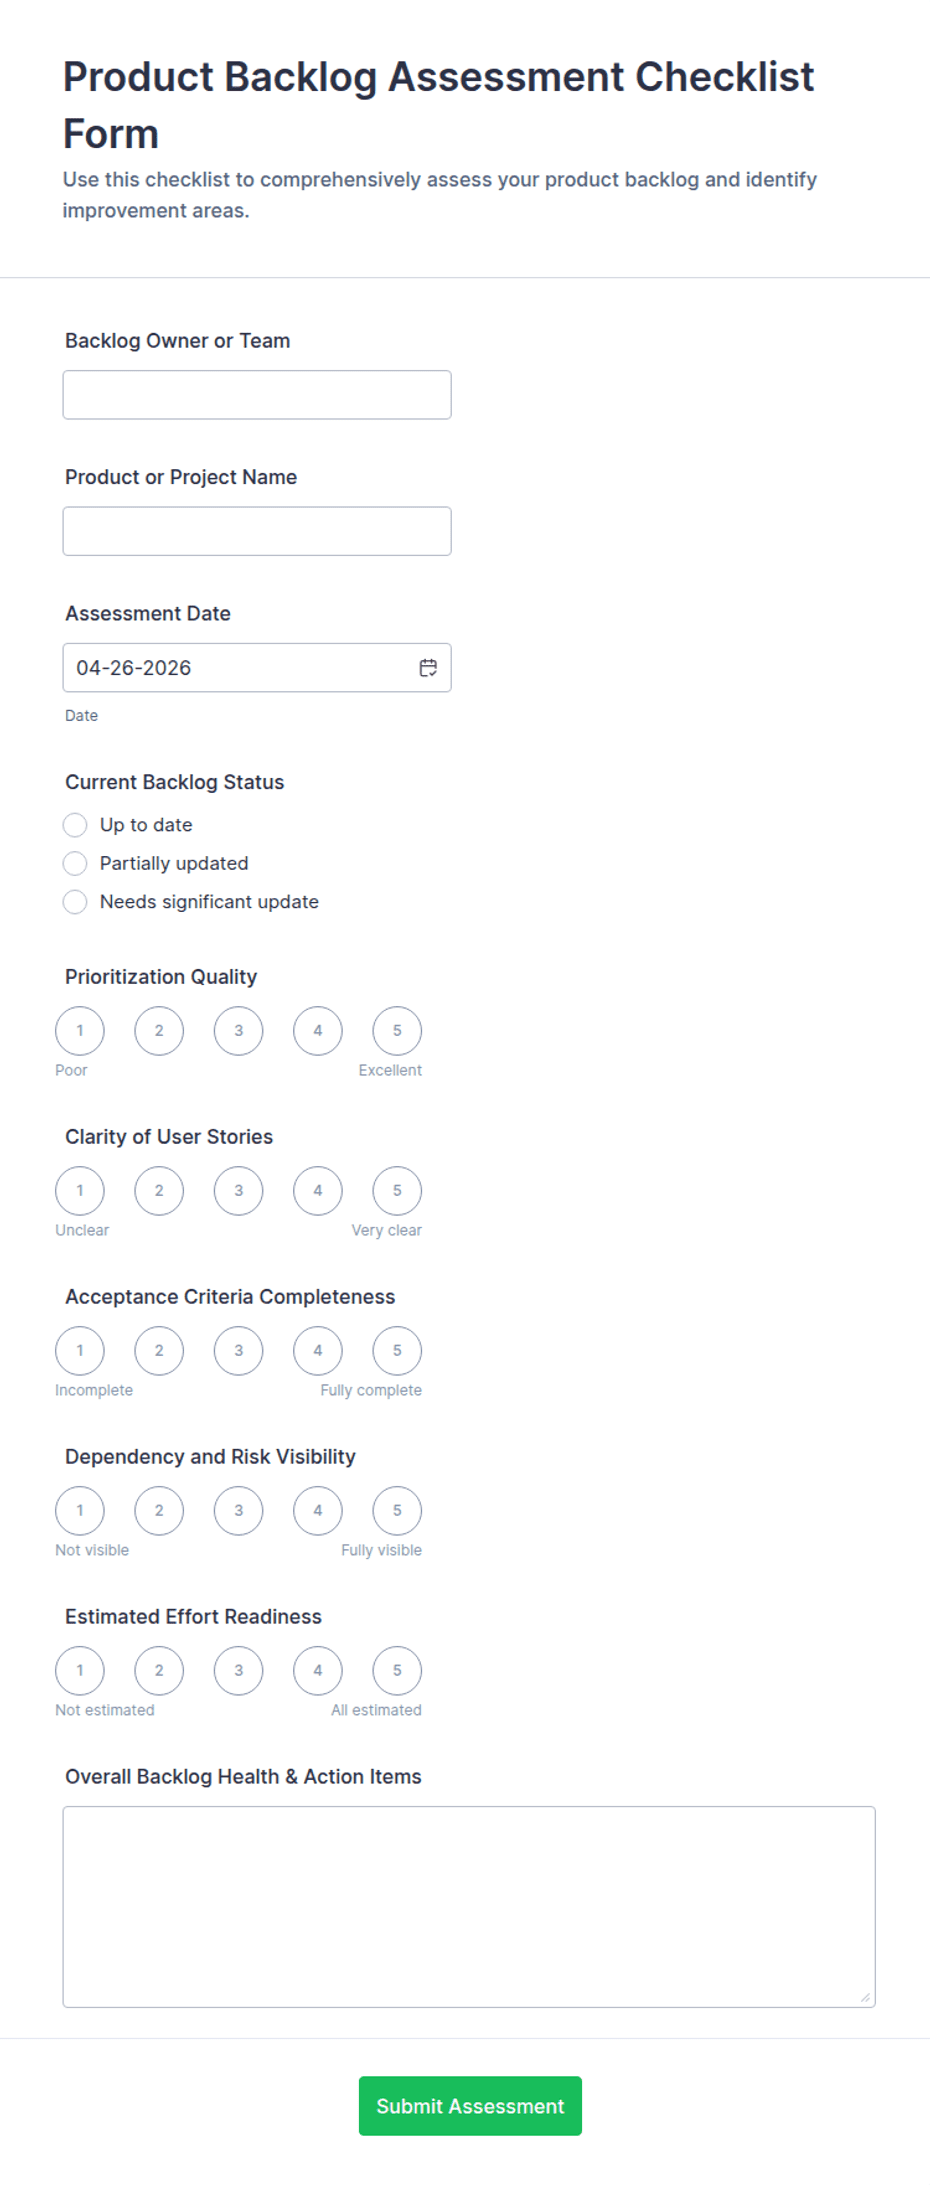Viewport: 930px width, 2185px height.
Task: Select 'Needs significant update' radio option
Action: point(75,902)
